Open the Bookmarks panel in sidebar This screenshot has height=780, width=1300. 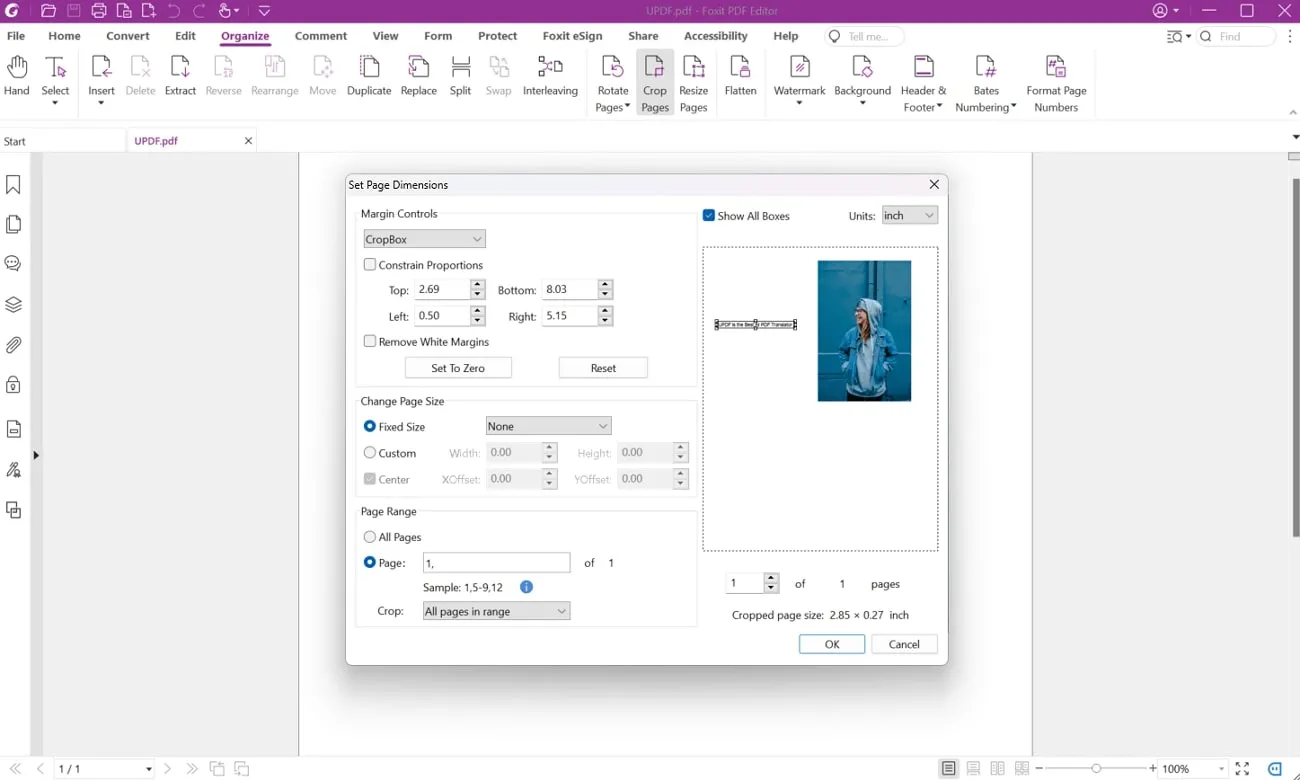tap(14, 184)
